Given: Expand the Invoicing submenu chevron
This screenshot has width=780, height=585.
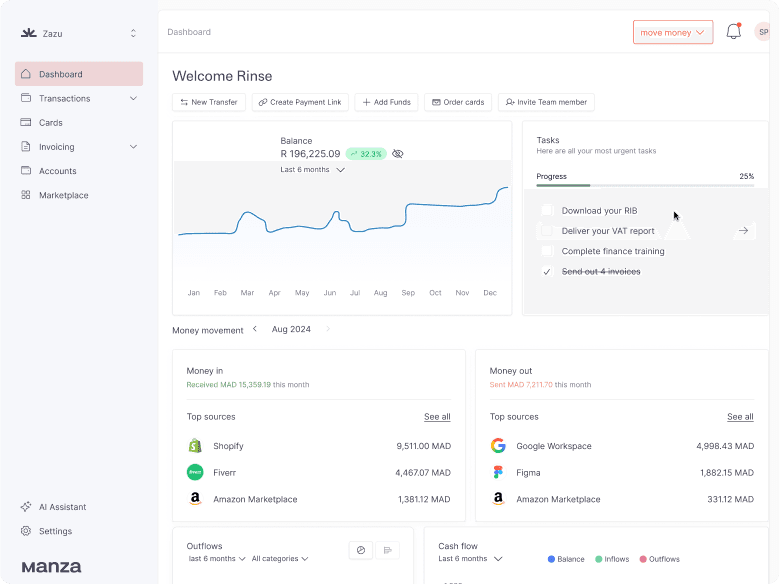Looking at the screenshot, I should 133,147.
